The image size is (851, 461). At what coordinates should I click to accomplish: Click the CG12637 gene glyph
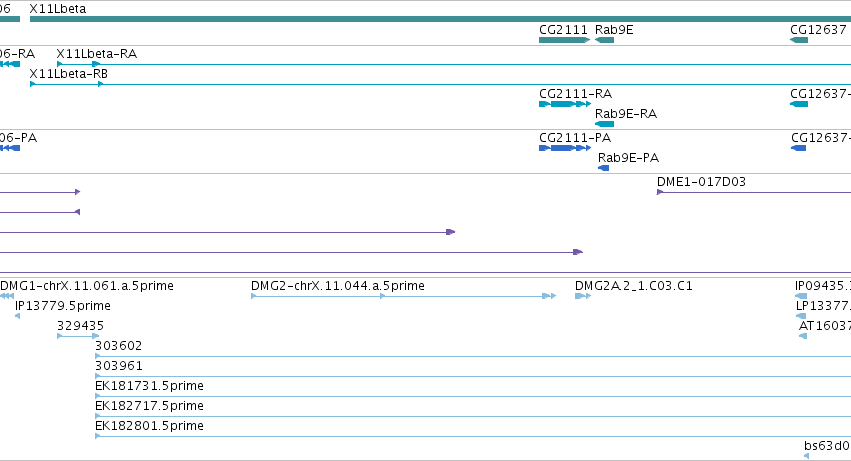click(x=799, y=40)
